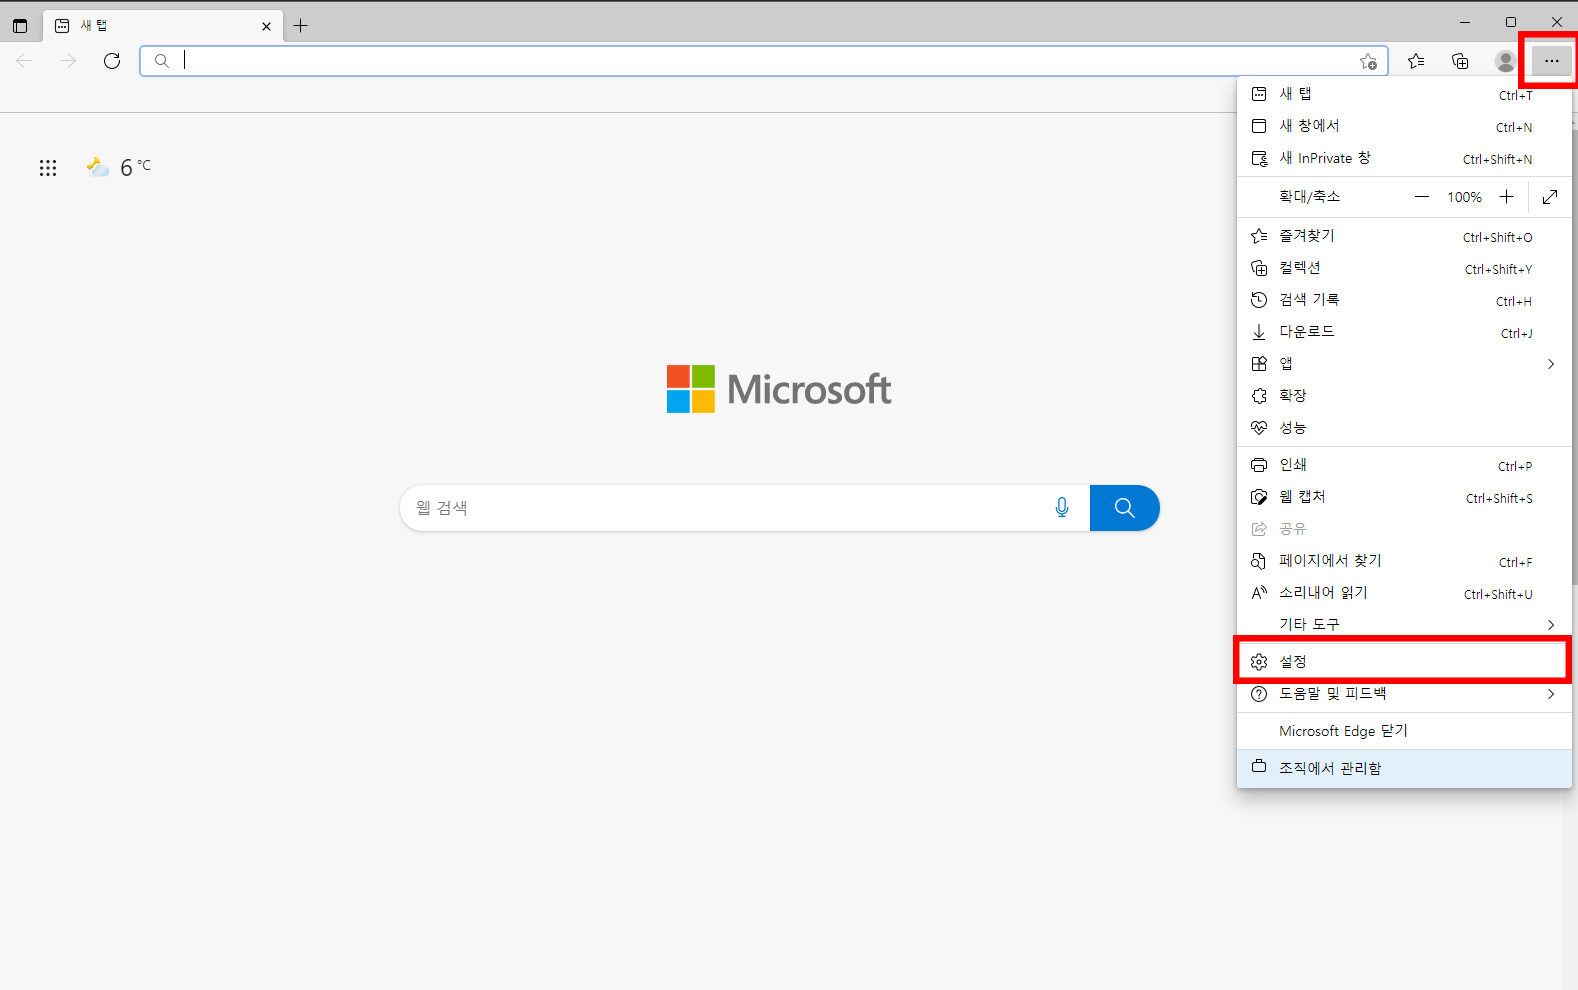Image resolution: width=1578 pixels, height=990 pixels.
Task: Add this page to favorites star icon
Action: click(1368, 62)
